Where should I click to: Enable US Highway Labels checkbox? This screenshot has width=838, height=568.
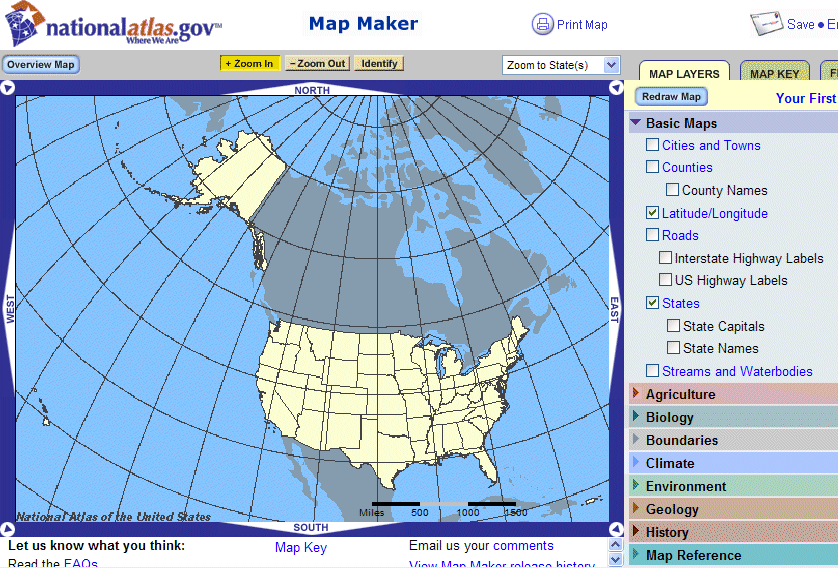[x=665, y=279]
